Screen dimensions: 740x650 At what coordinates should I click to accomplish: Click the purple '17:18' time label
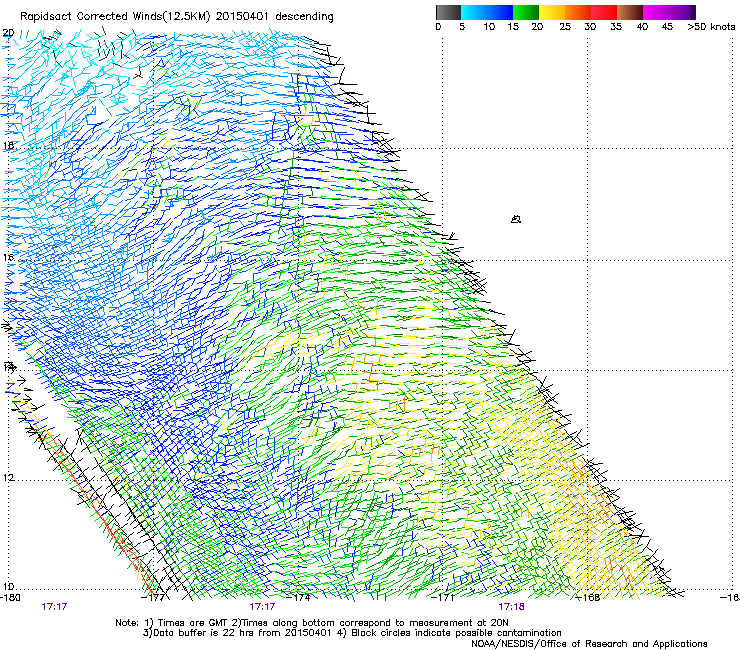coord(511,607)
